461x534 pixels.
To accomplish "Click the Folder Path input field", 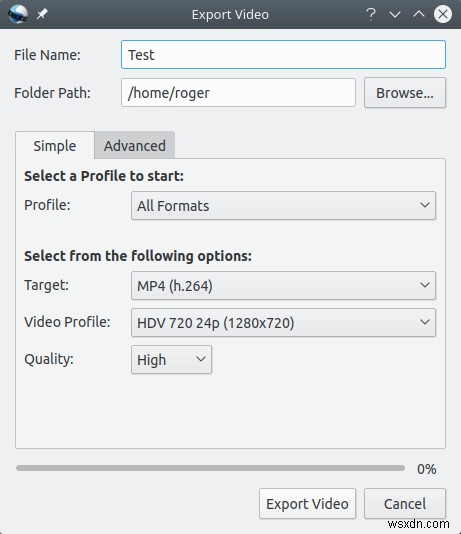I will pyautogui.click(x=238, y=93).
